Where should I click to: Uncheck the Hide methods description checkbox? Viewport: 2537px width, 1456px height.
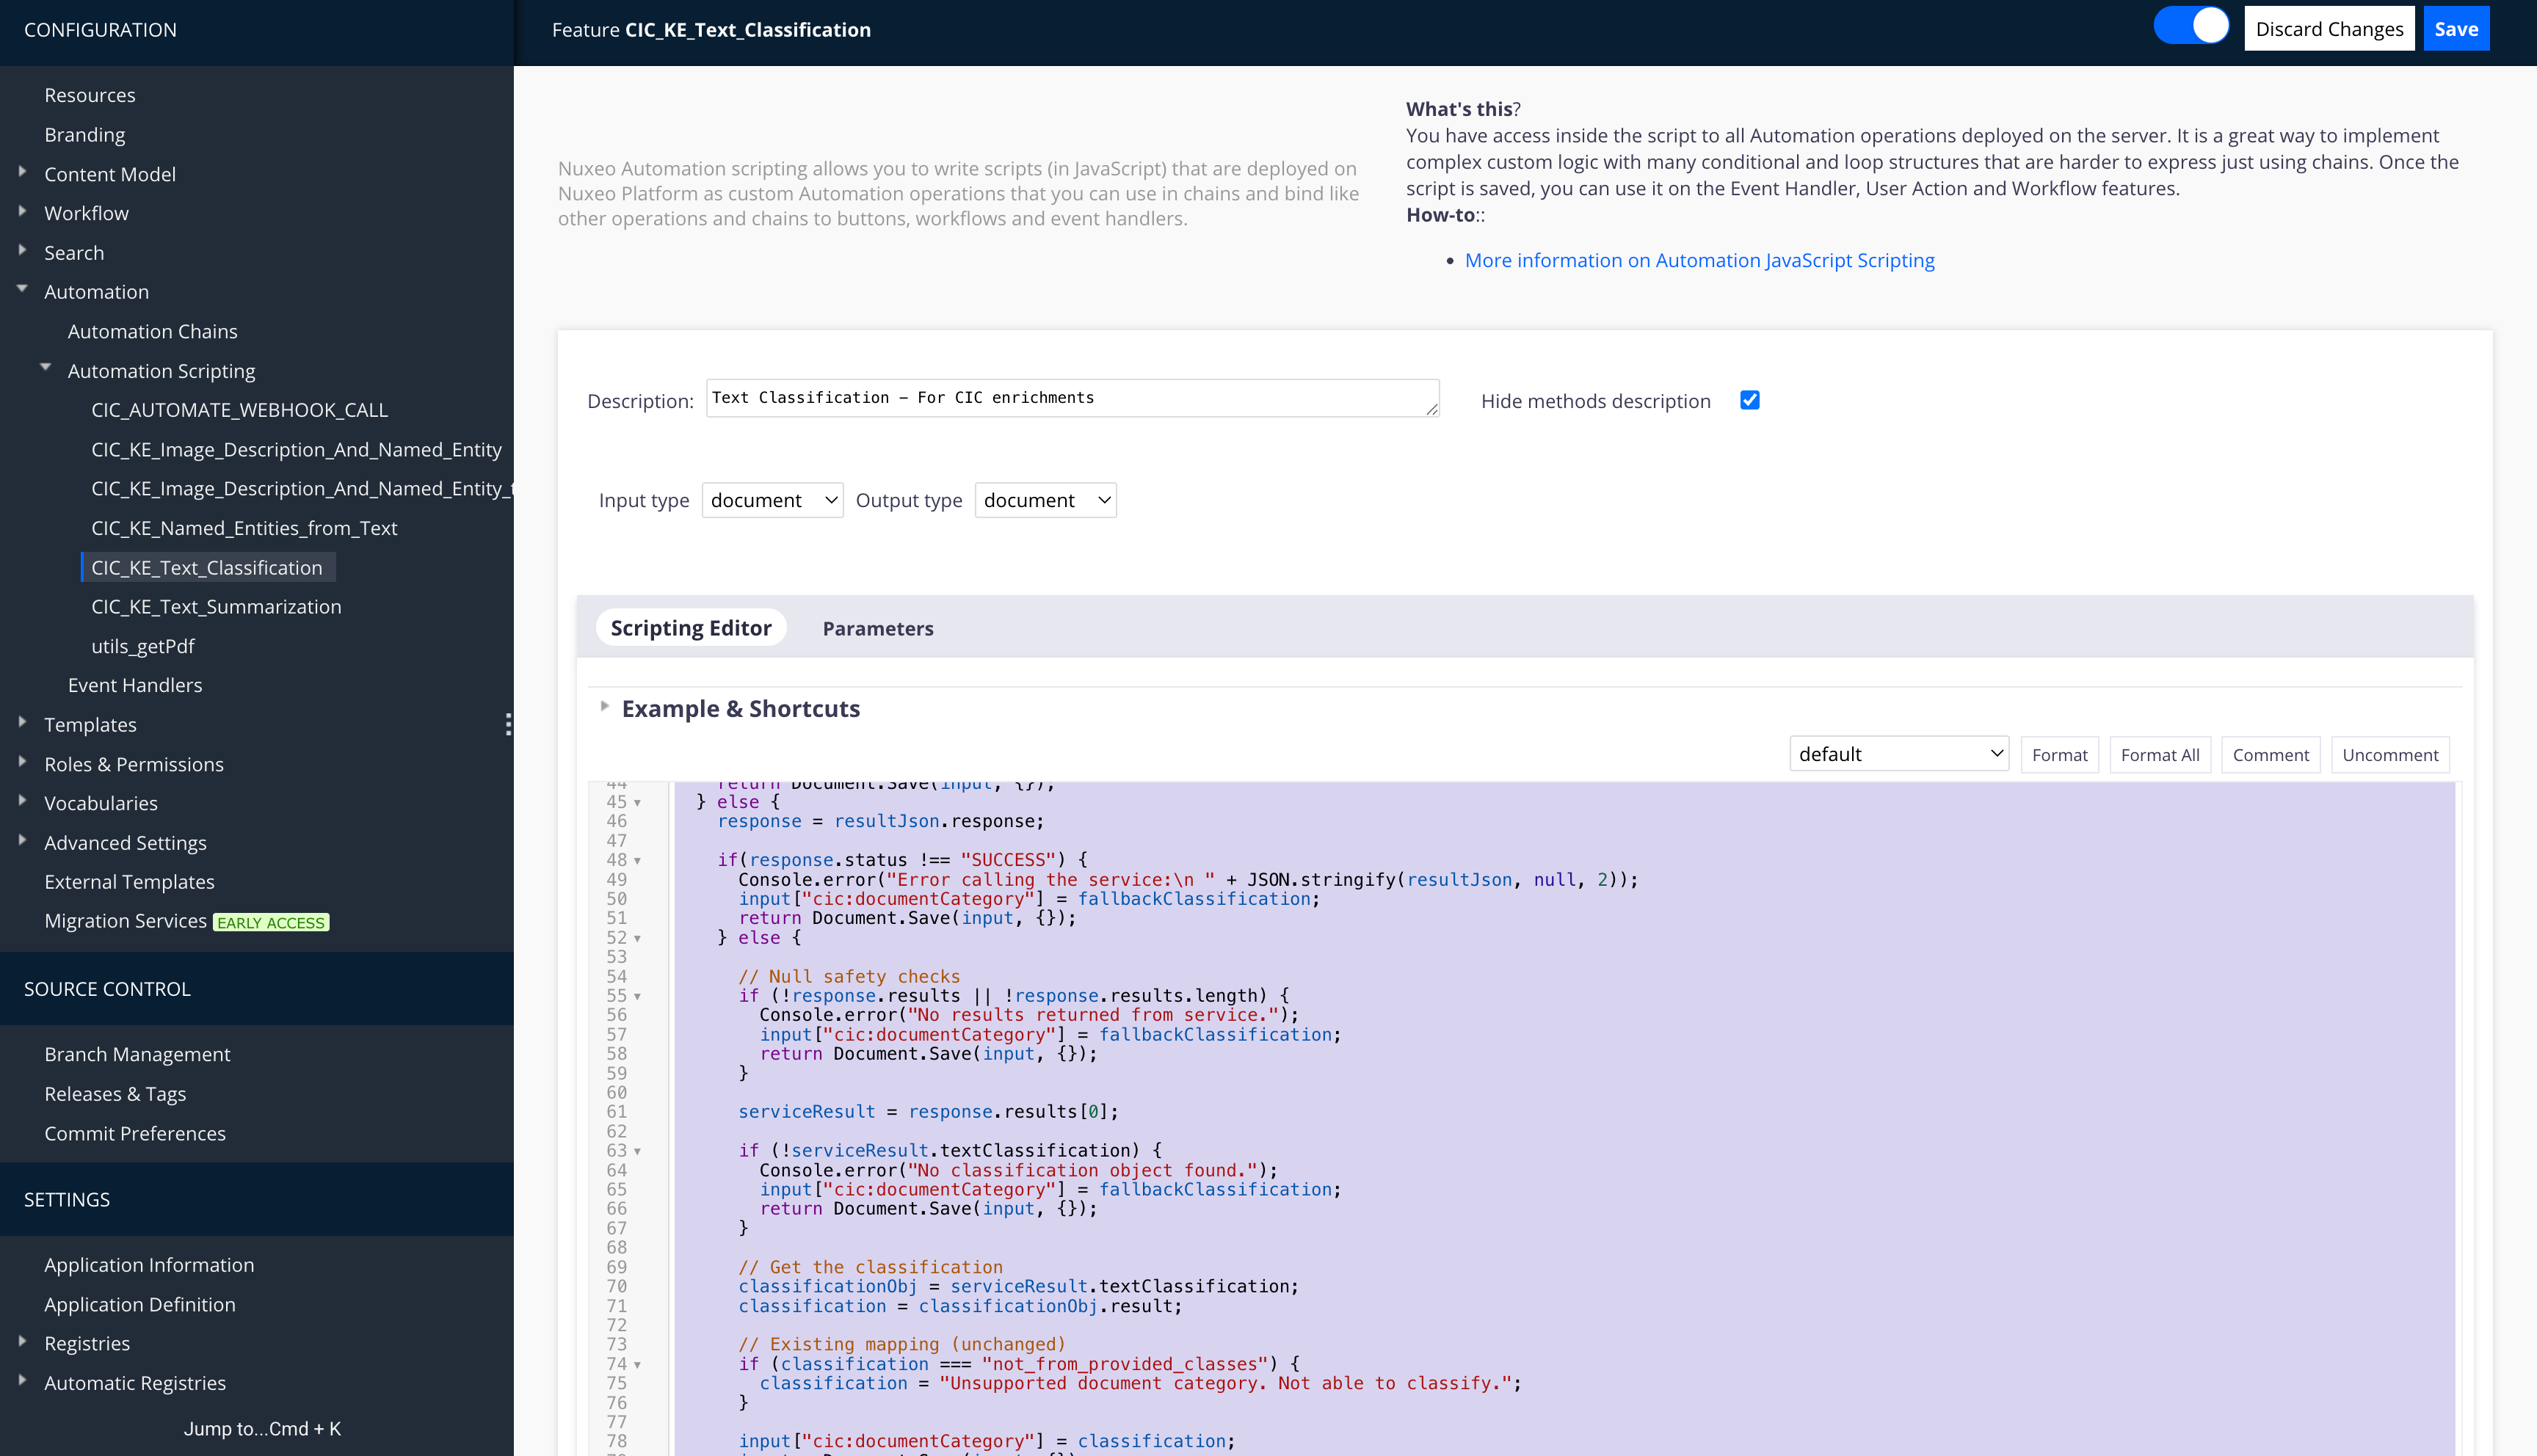(x=1750, y=400)
